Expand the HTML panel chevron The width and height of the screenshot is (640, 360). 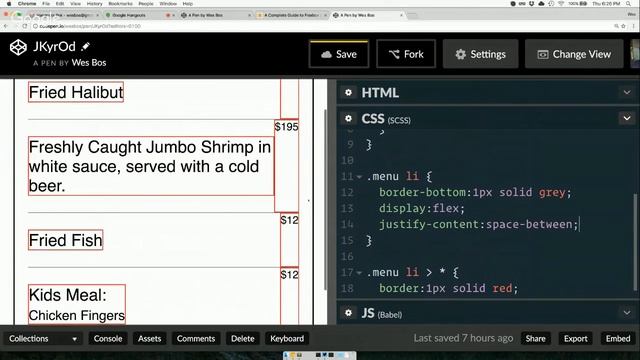[x=627, y=93]
